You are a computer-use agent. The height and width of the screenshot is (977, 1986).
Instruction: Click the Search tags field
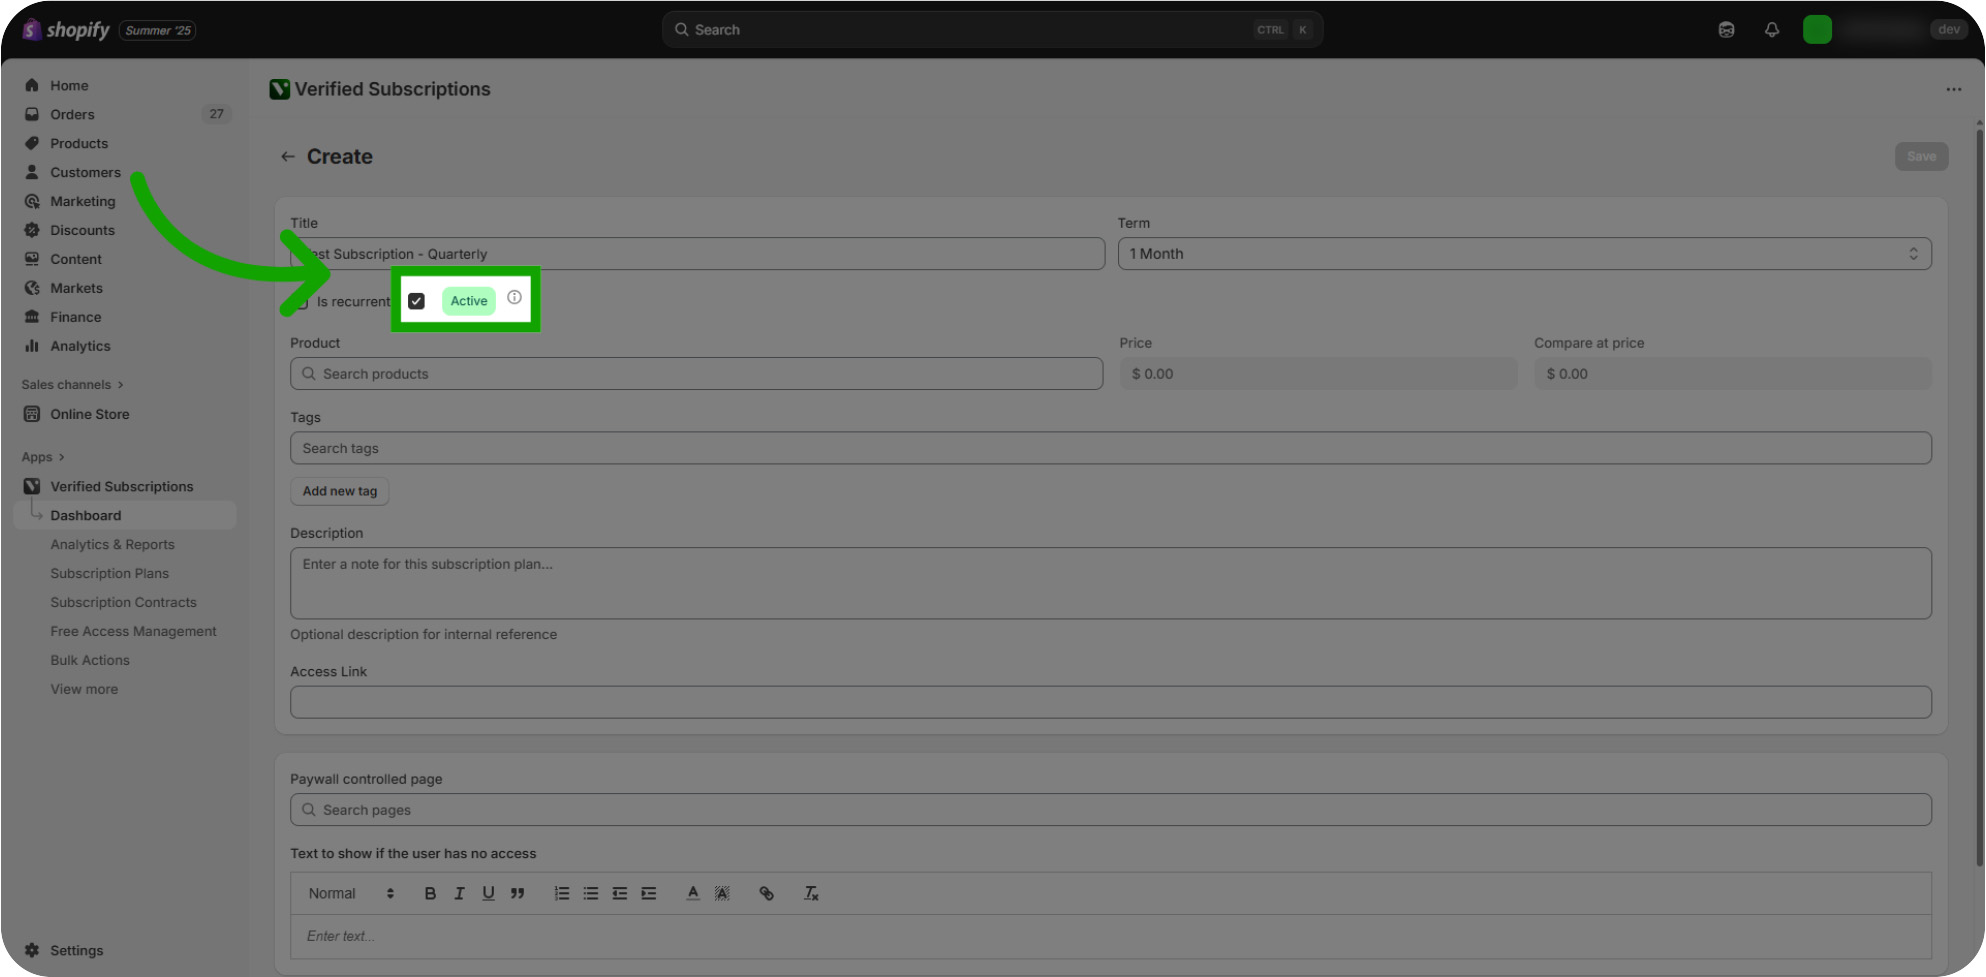pyautogui.click(x=1111, y=449)
